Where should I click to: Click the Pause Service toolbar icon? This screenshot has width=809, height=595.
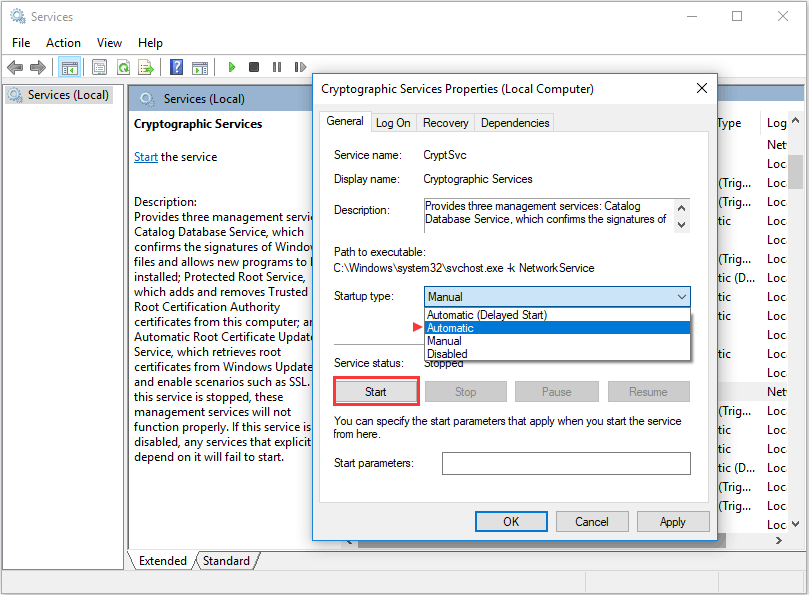277,67
